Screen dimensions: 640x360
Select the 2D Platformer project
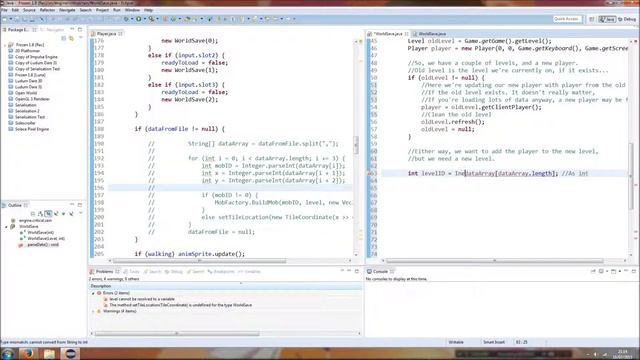point(27,51)
